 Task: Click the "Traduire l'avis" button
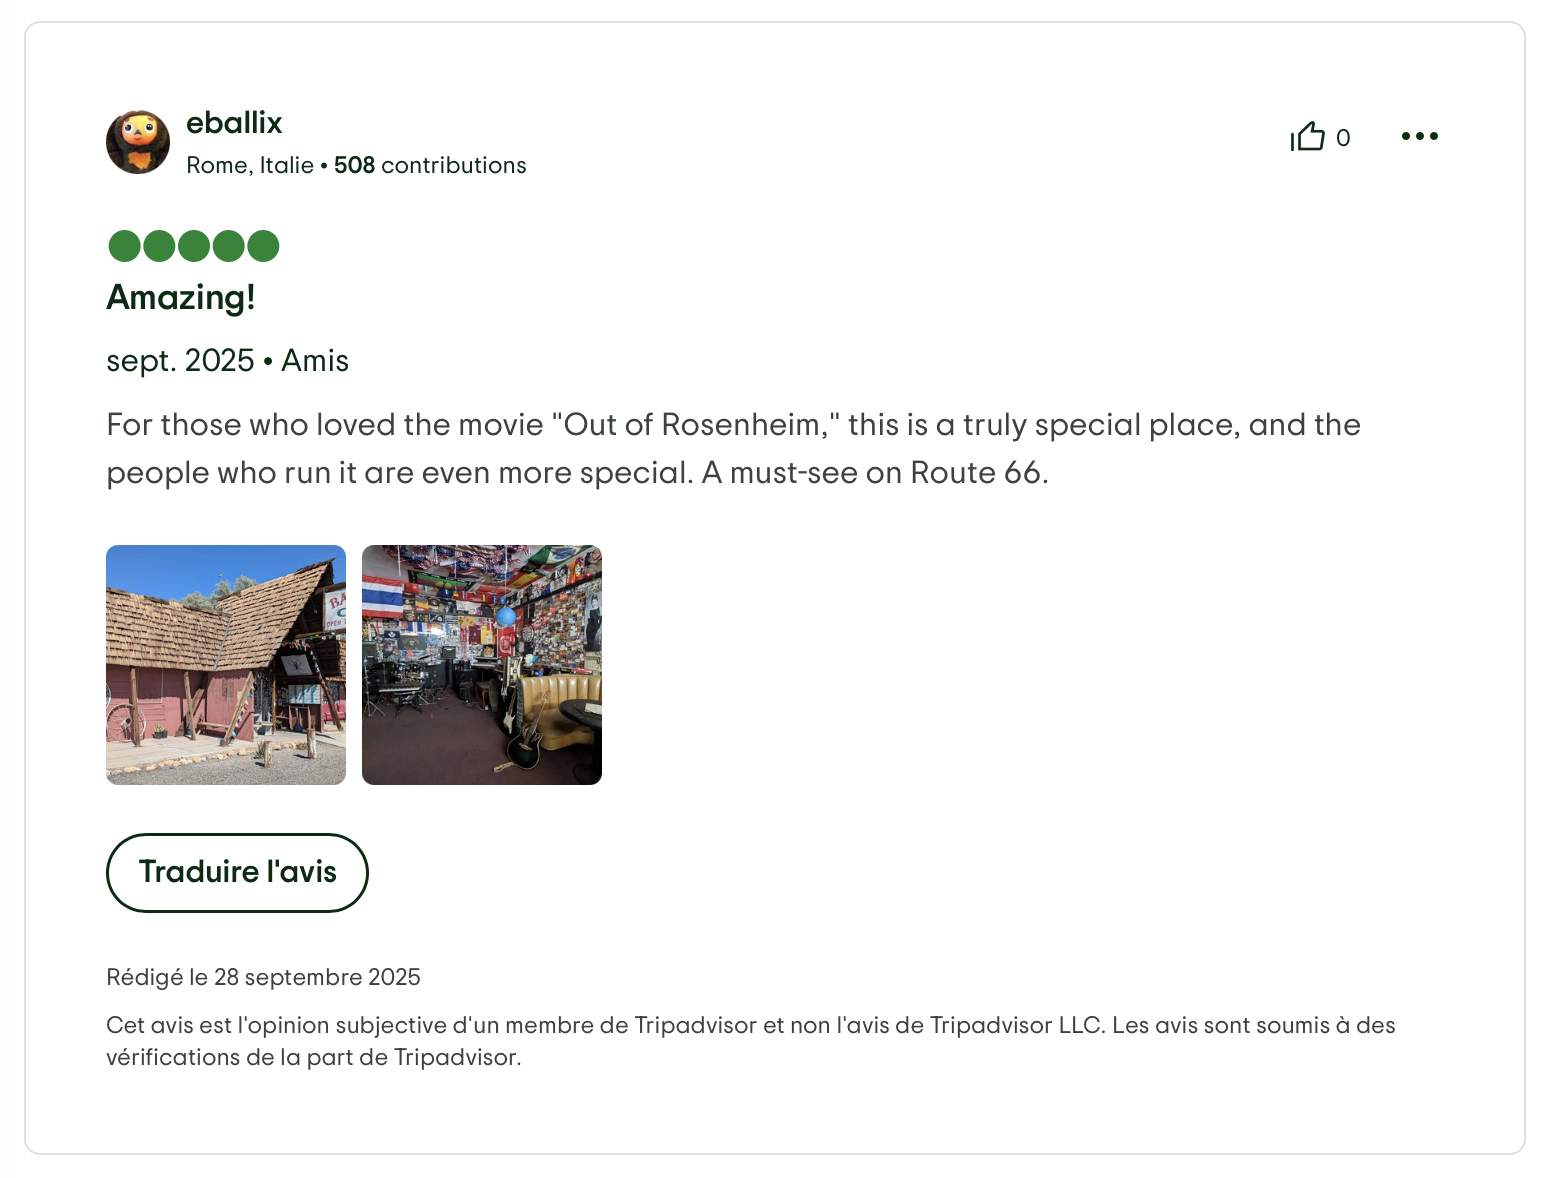237,873
